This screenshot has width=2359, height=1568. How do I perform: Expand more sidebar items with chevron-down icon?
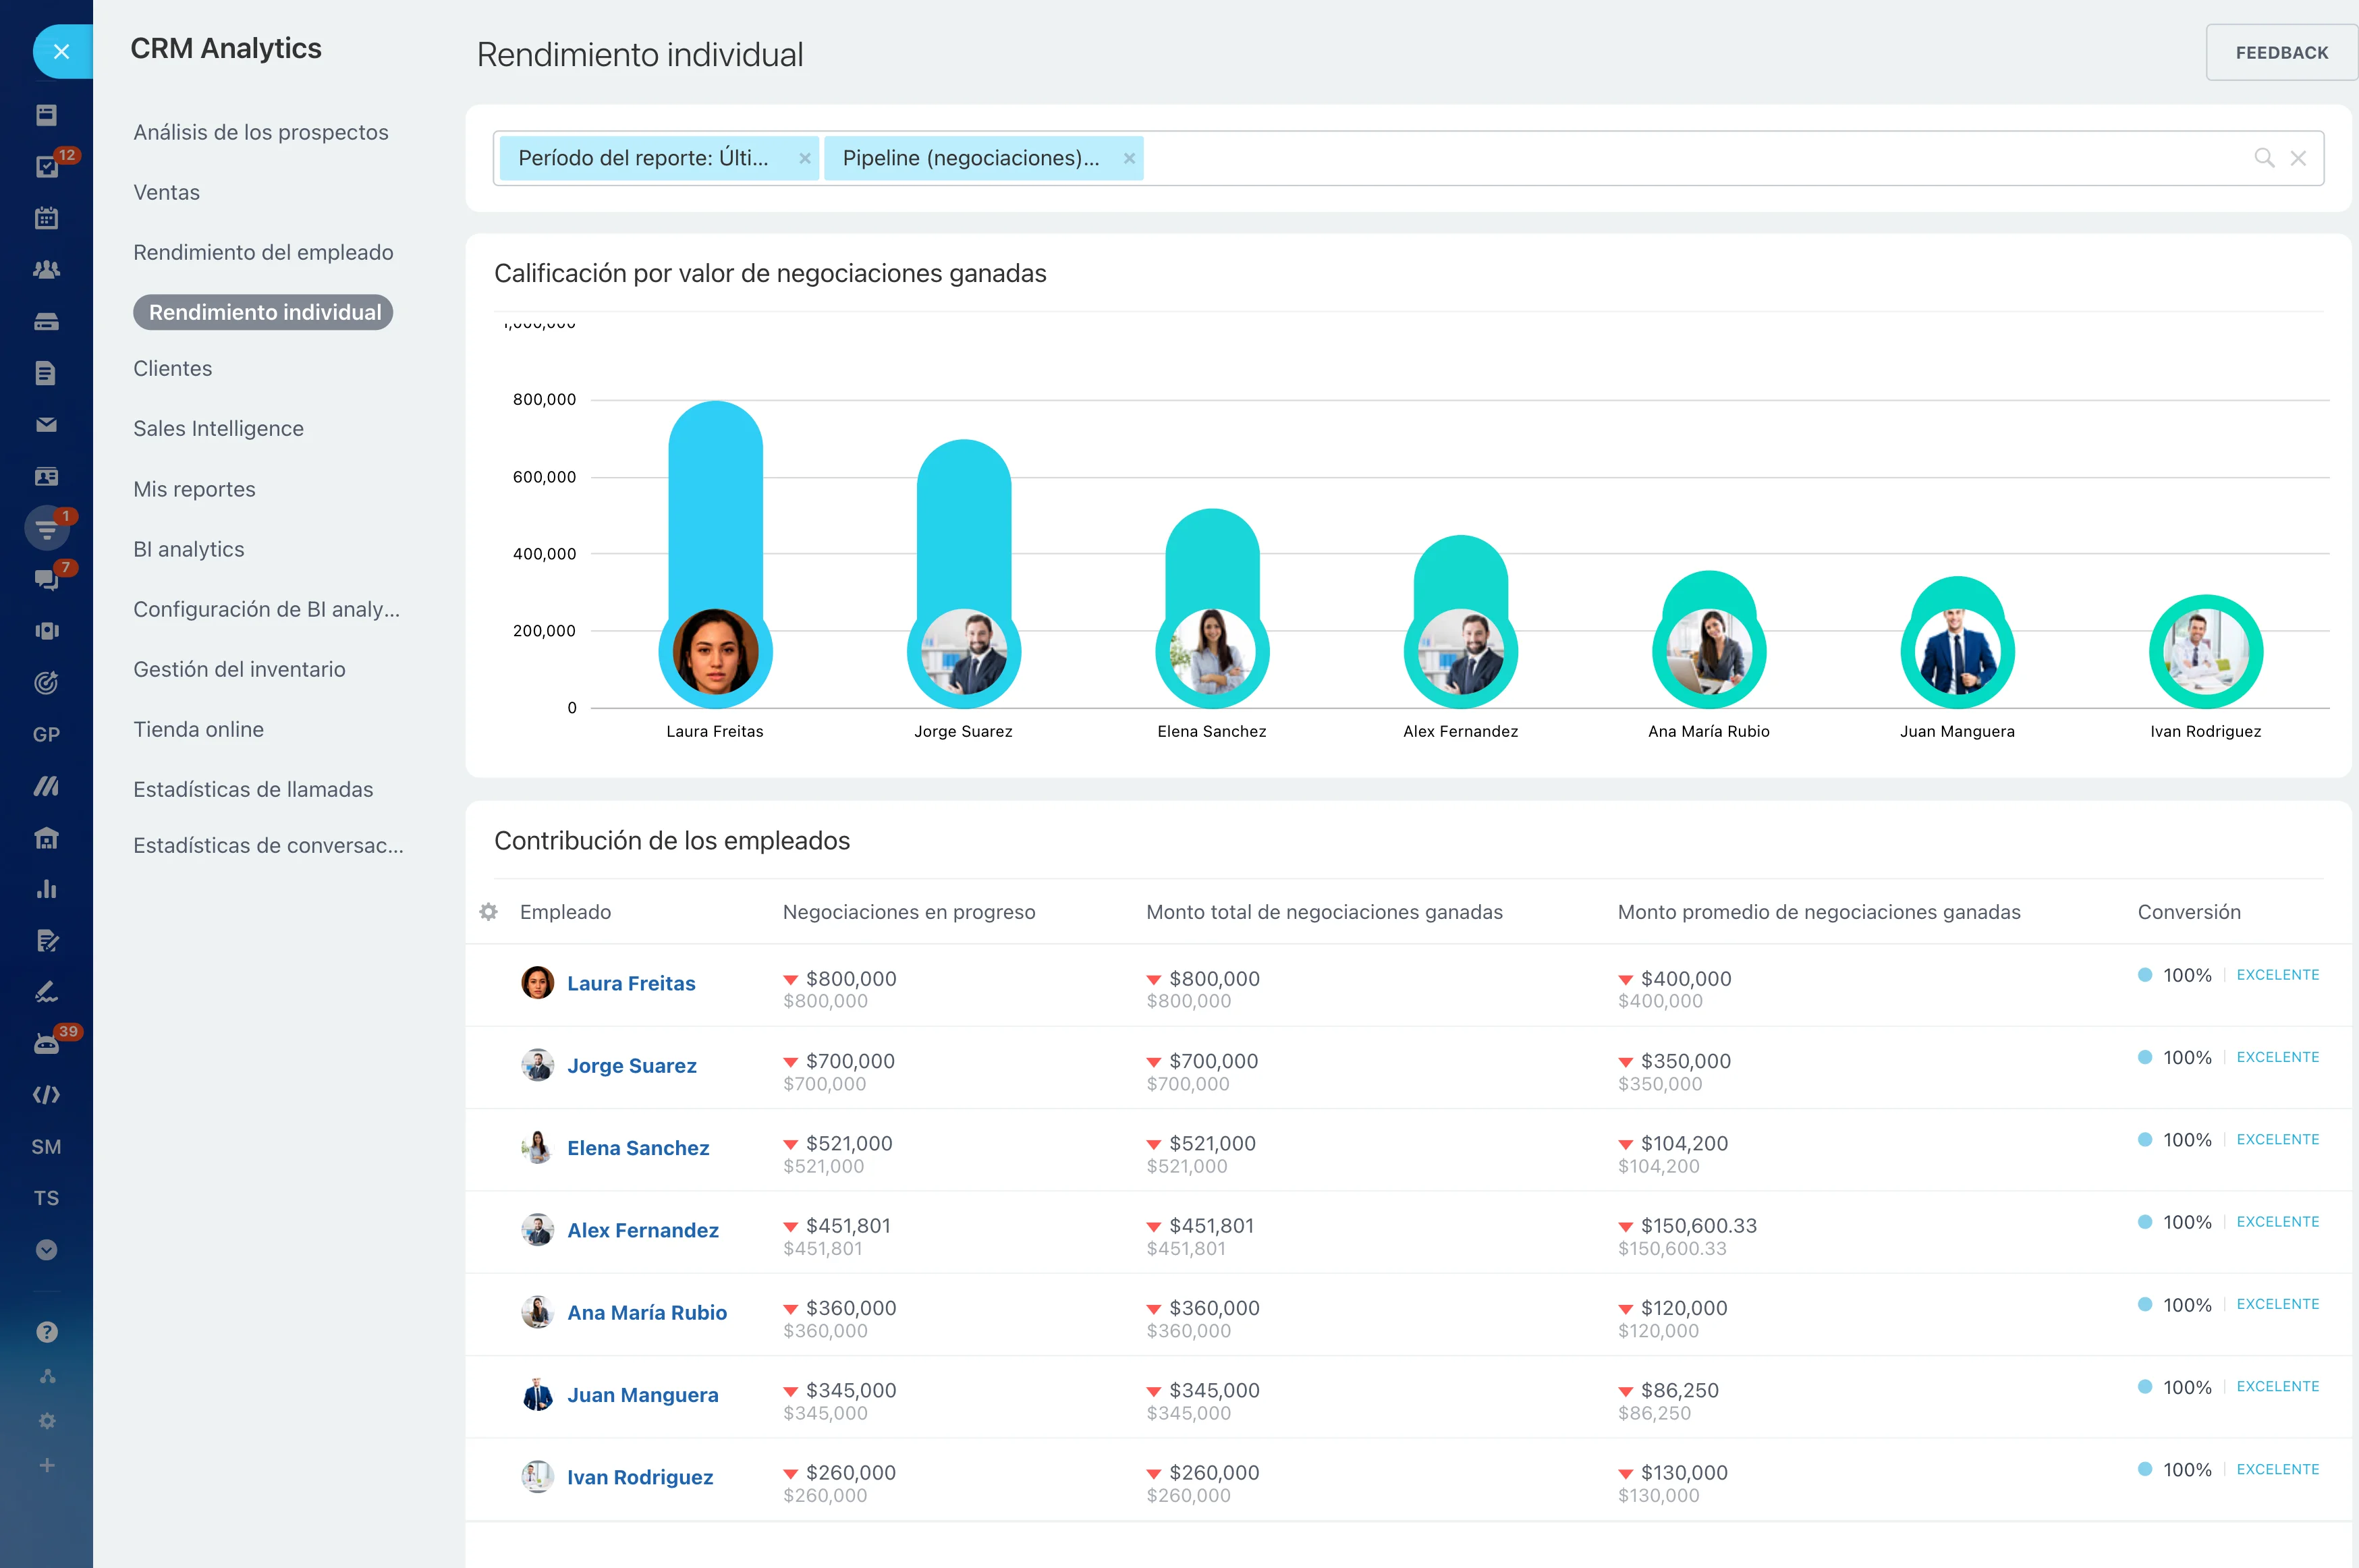[46, 1250]
